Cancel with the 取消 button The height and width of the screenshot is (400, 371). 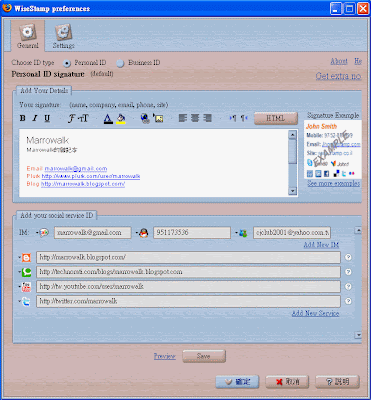(287, 382)
